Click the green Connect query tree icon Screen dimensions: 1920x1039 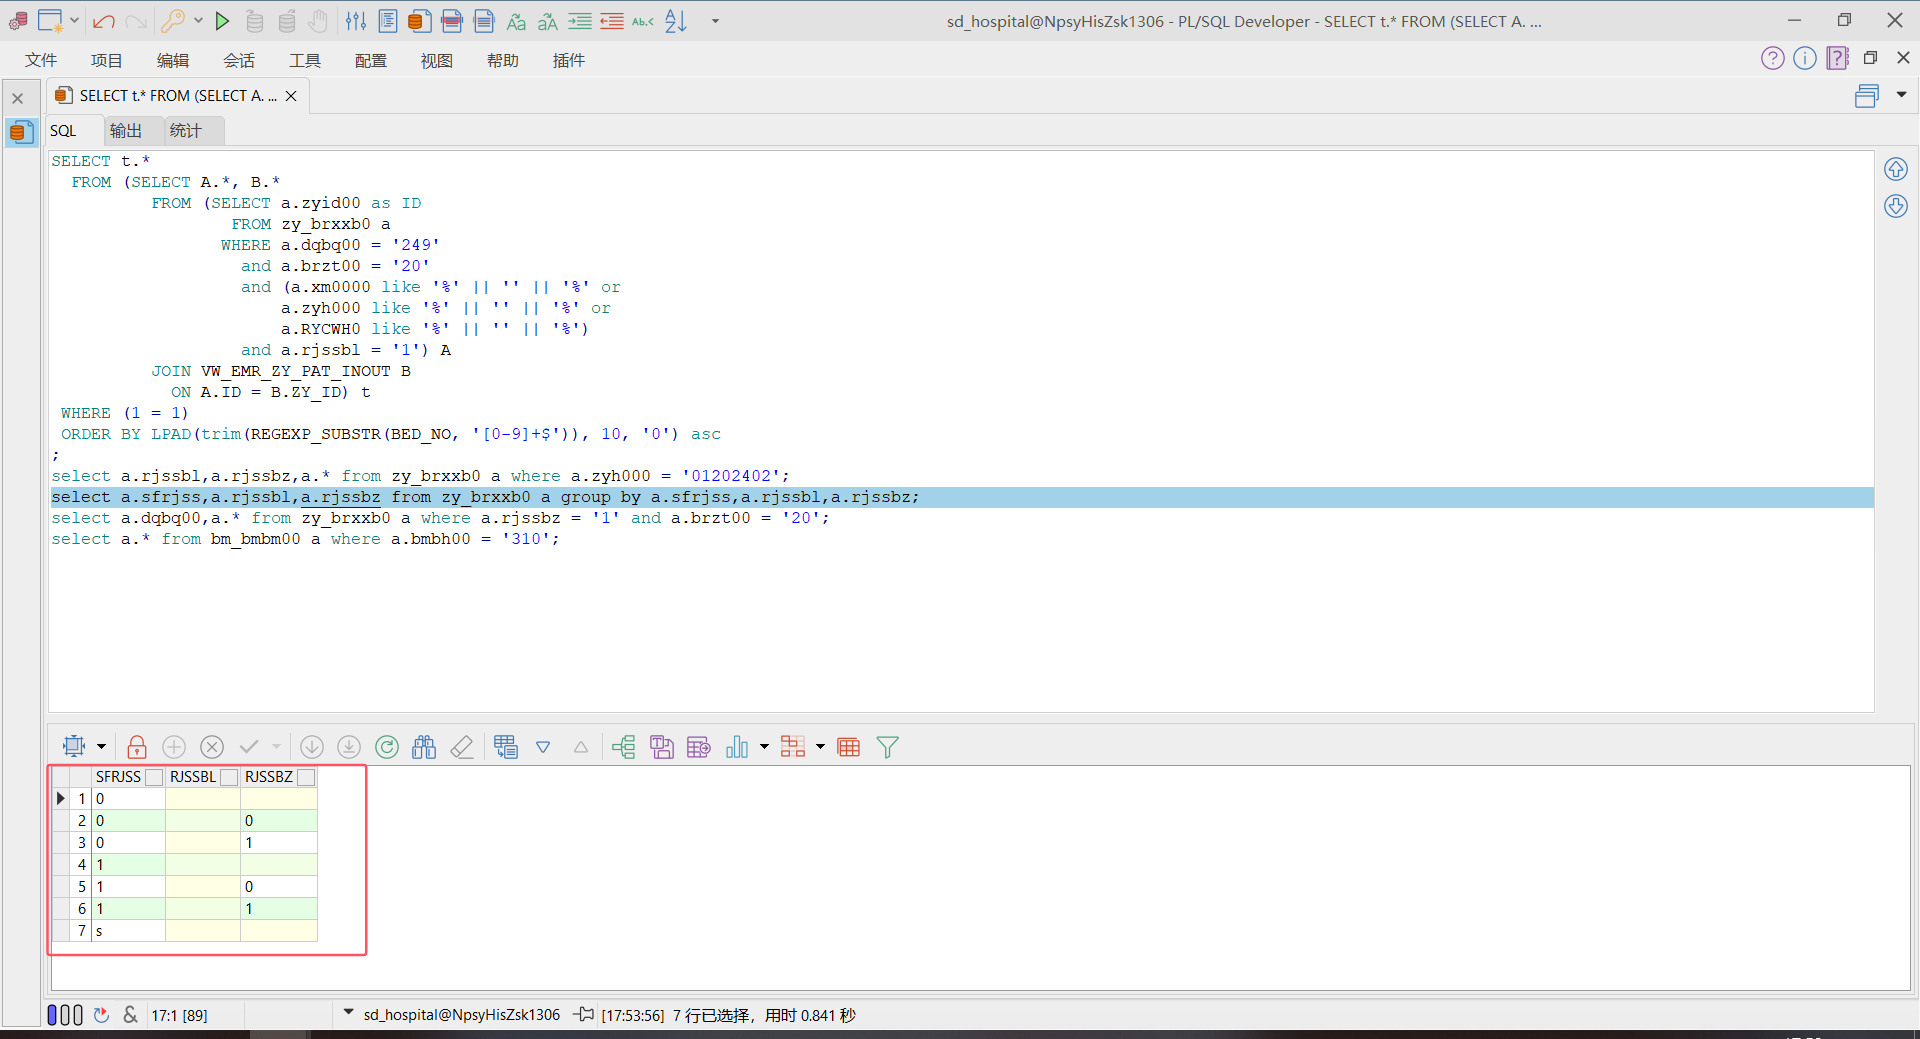(624, 747)
